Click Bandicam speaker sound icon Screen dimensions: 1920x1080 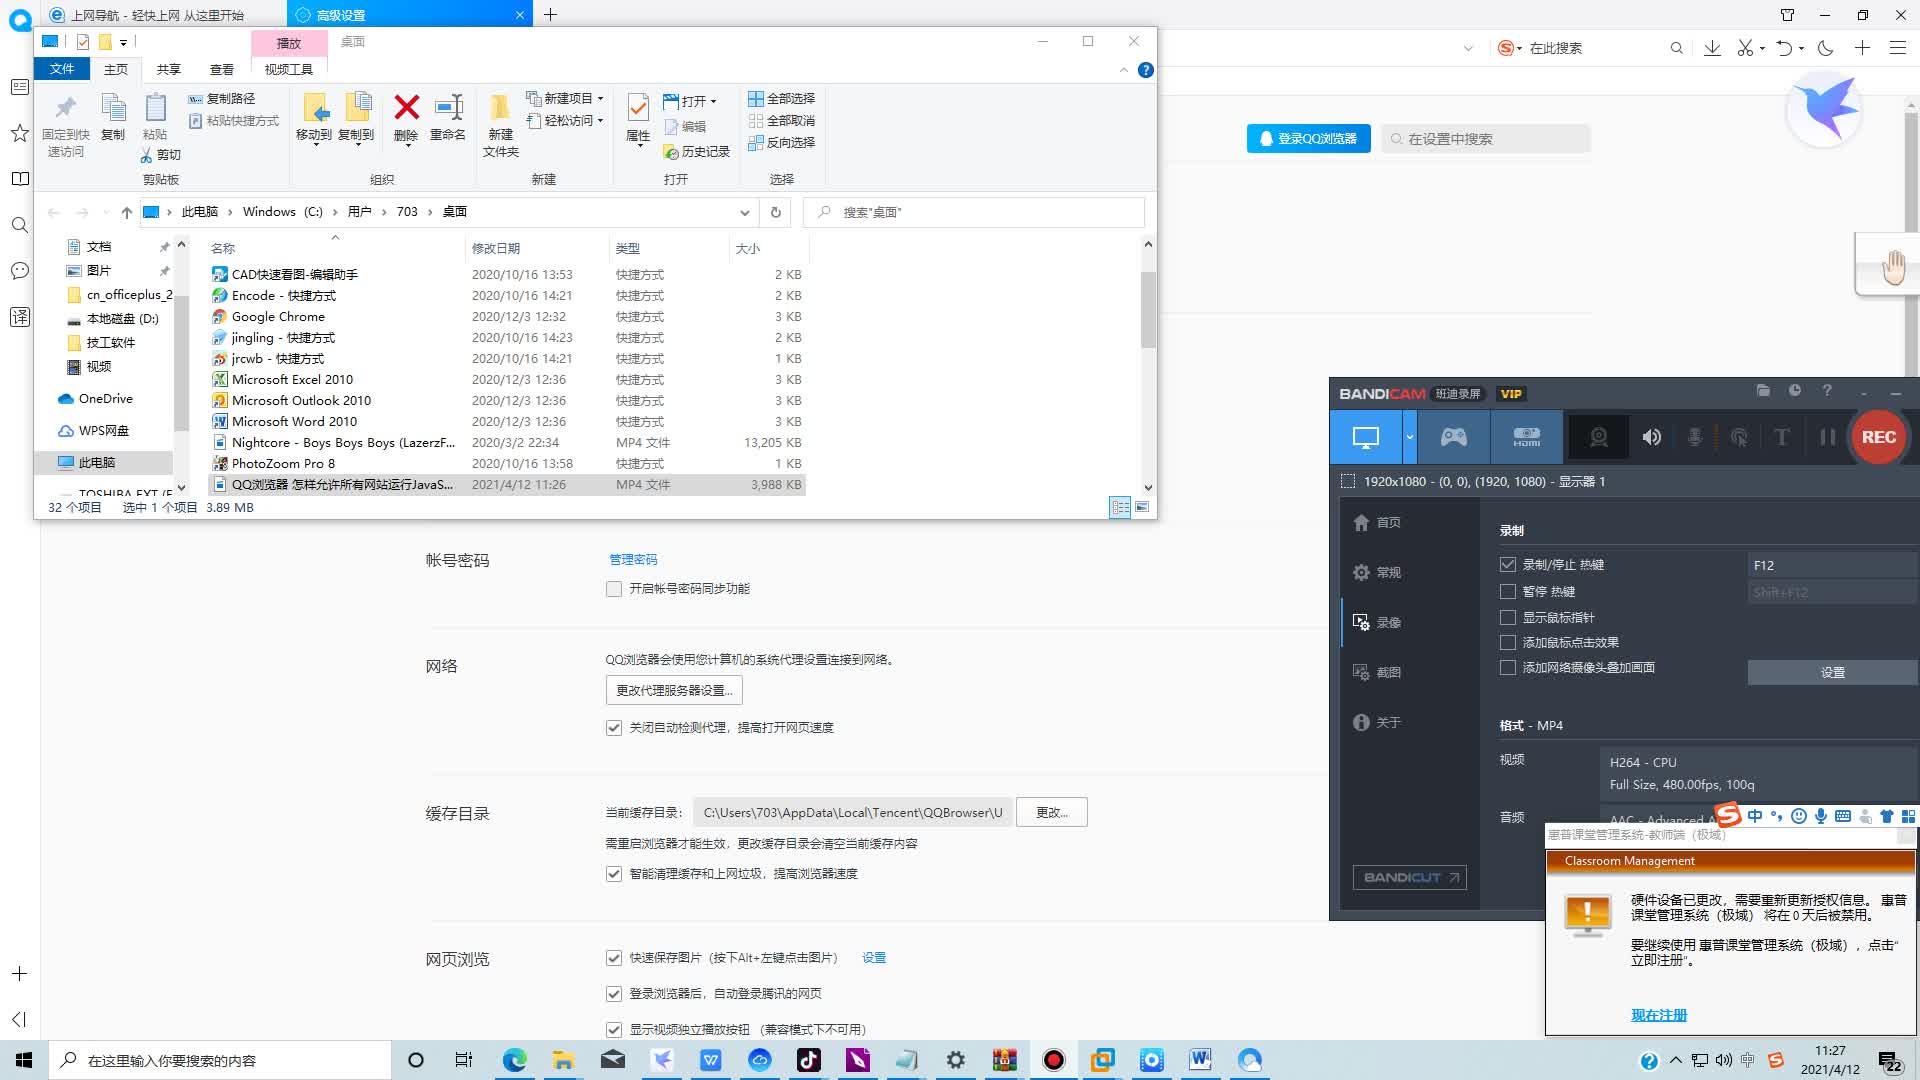click(x=1651, y=437)
